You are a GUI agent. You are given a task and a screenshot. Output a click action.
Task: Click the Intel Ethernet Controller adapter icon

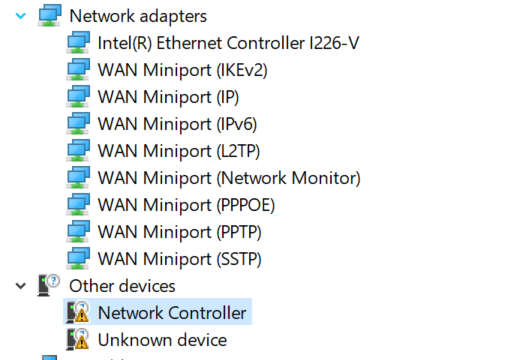tap(78, 43)
